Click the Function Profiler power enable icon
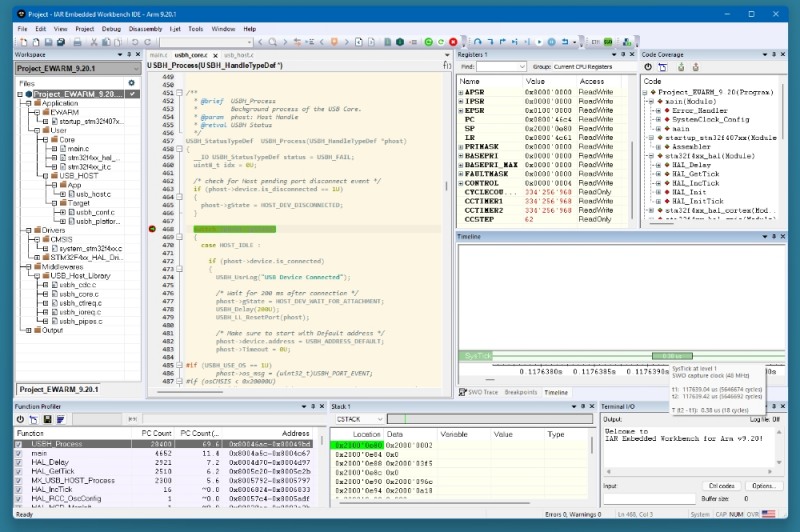Screen dimensions: 800x532 coord(20,419)
